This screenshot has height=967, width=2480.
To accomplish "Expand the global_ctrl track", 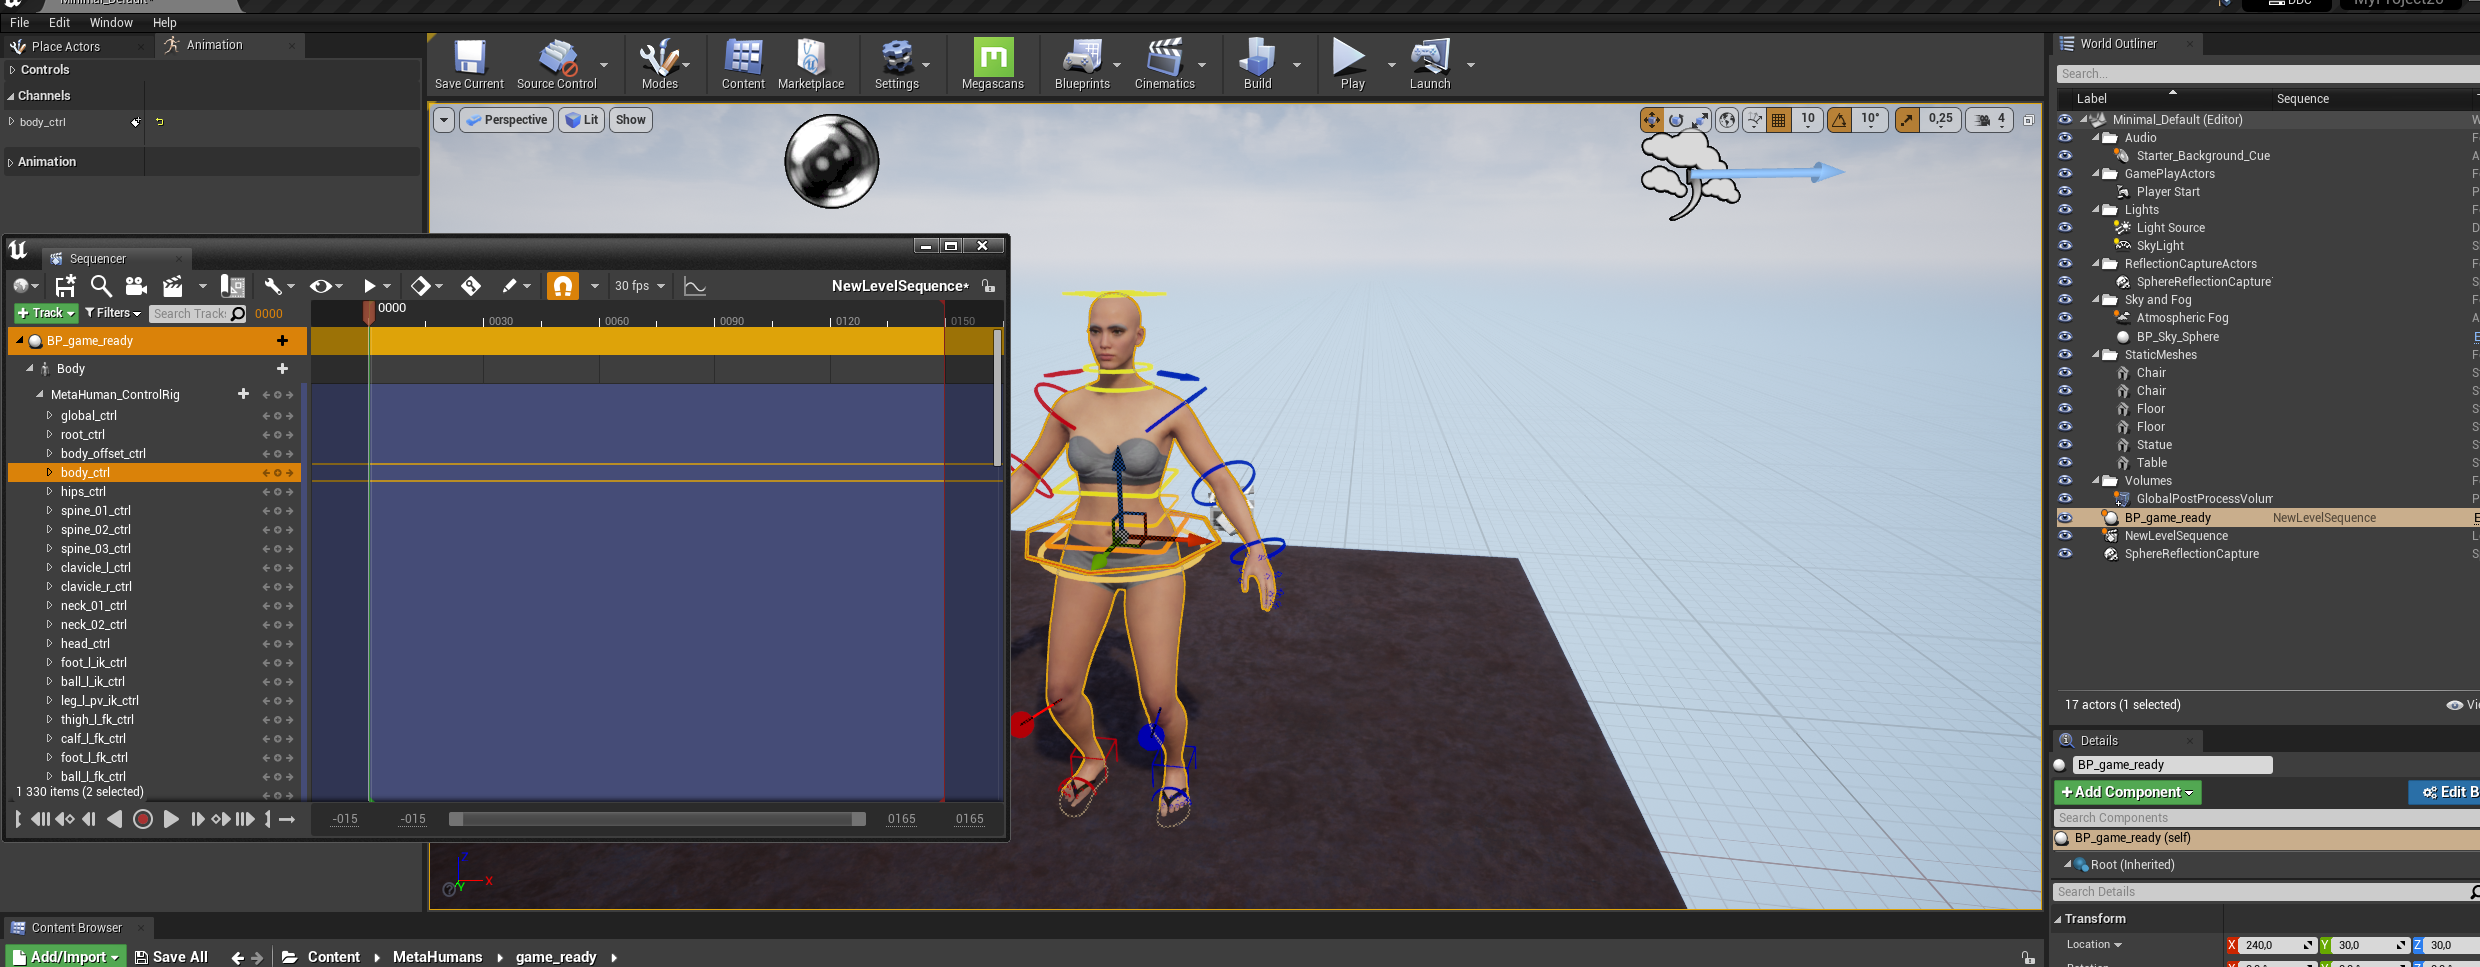I will point(49,415).
